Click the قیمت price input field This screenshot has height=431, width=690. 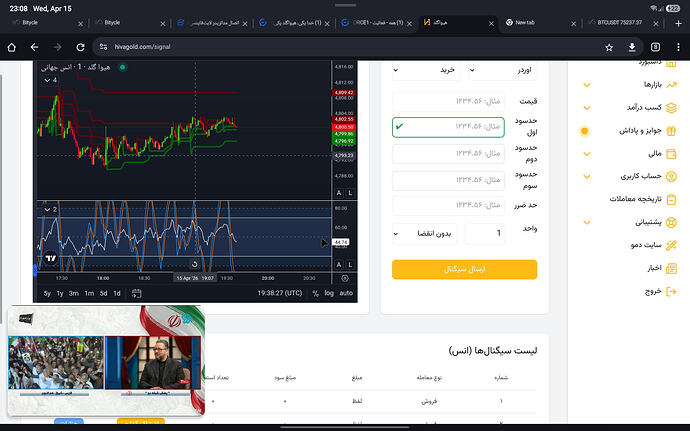pyautogui.click(x=448, y=101)
